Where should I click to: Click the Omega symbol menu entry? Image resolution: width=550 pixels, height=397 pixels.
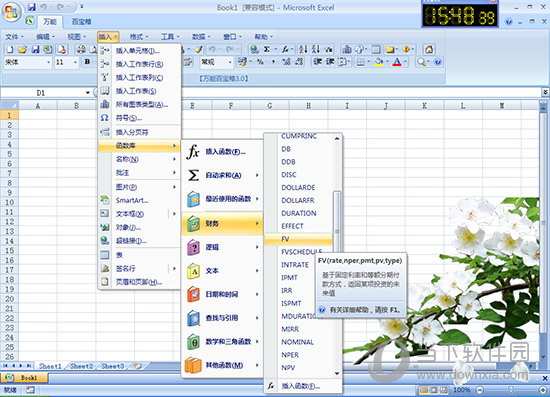click(105, 118)
